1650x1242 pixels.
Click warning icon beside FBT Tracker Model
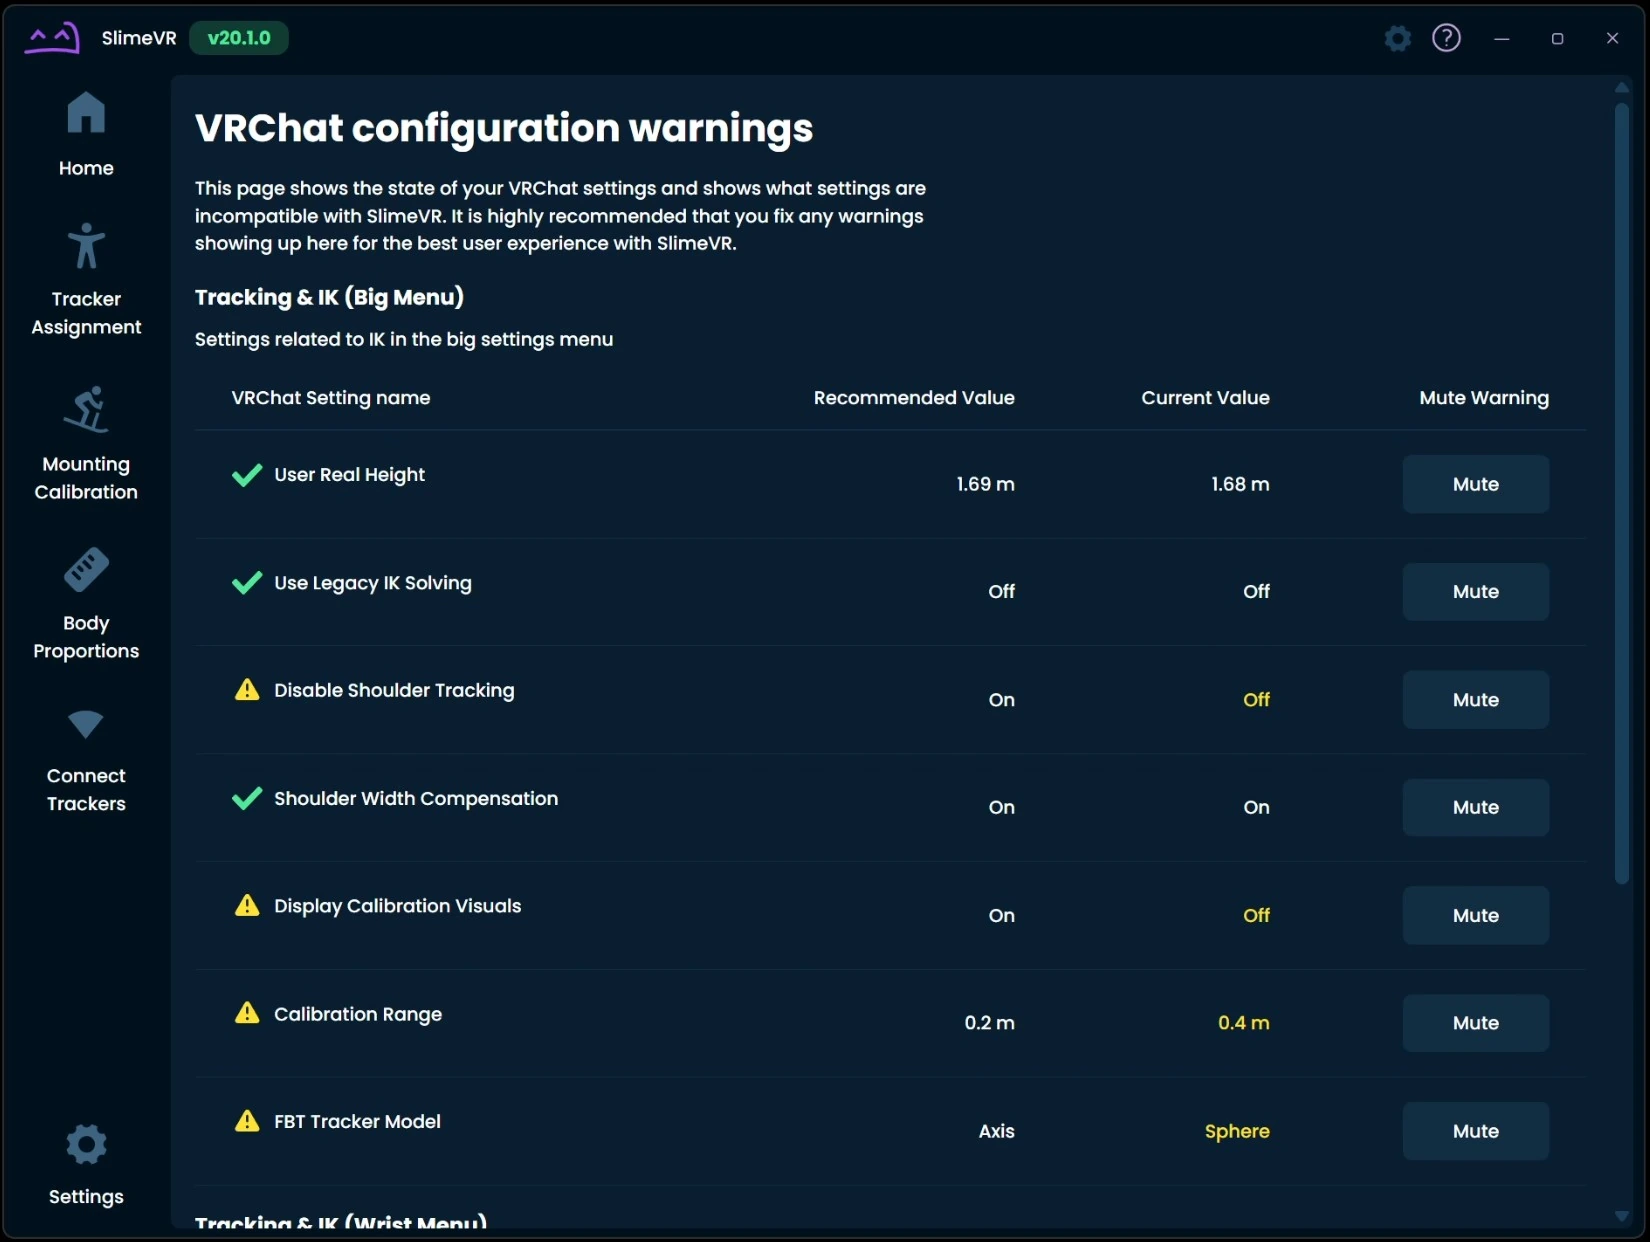click(247, 1121)
